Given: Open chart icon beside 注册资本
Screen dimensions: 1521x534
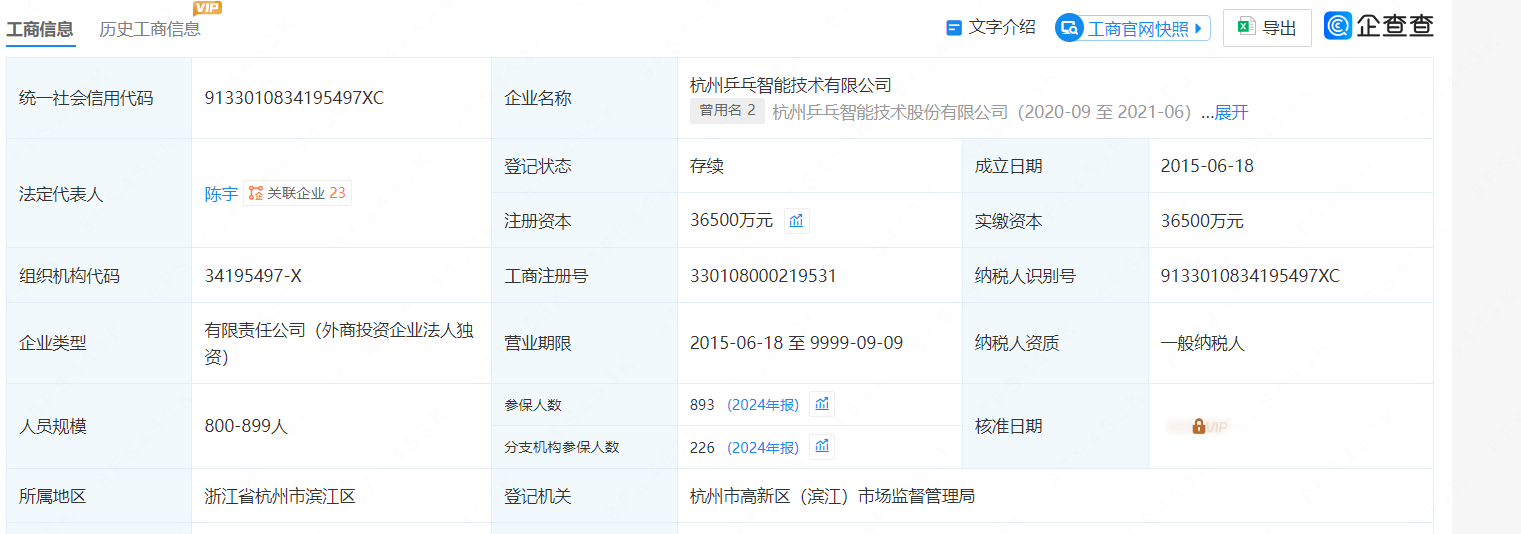Looking at the screenshot, I should point(796,221).
